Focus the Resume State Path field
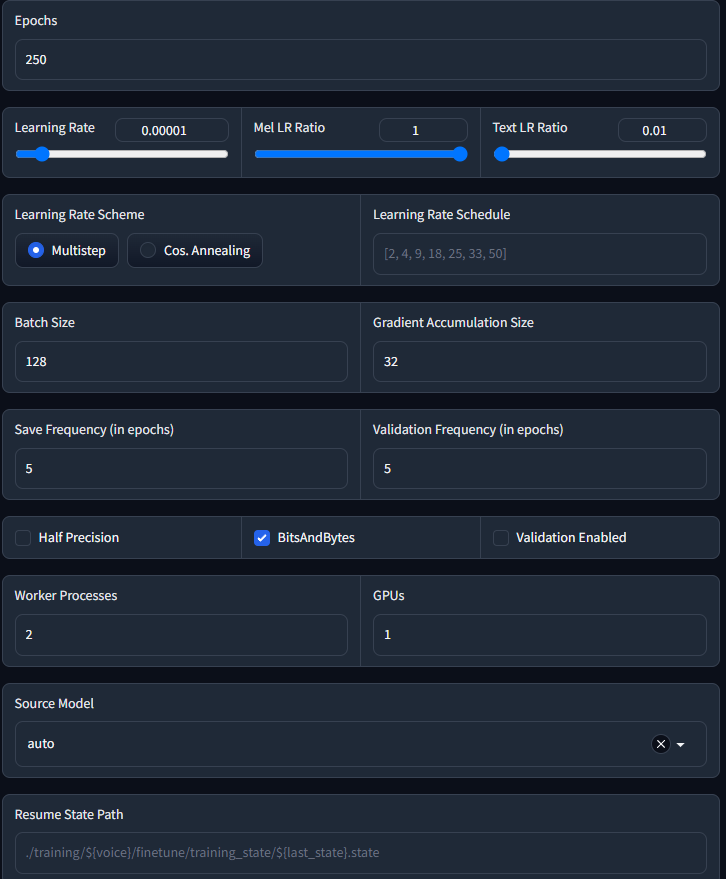 pos(360,853)
